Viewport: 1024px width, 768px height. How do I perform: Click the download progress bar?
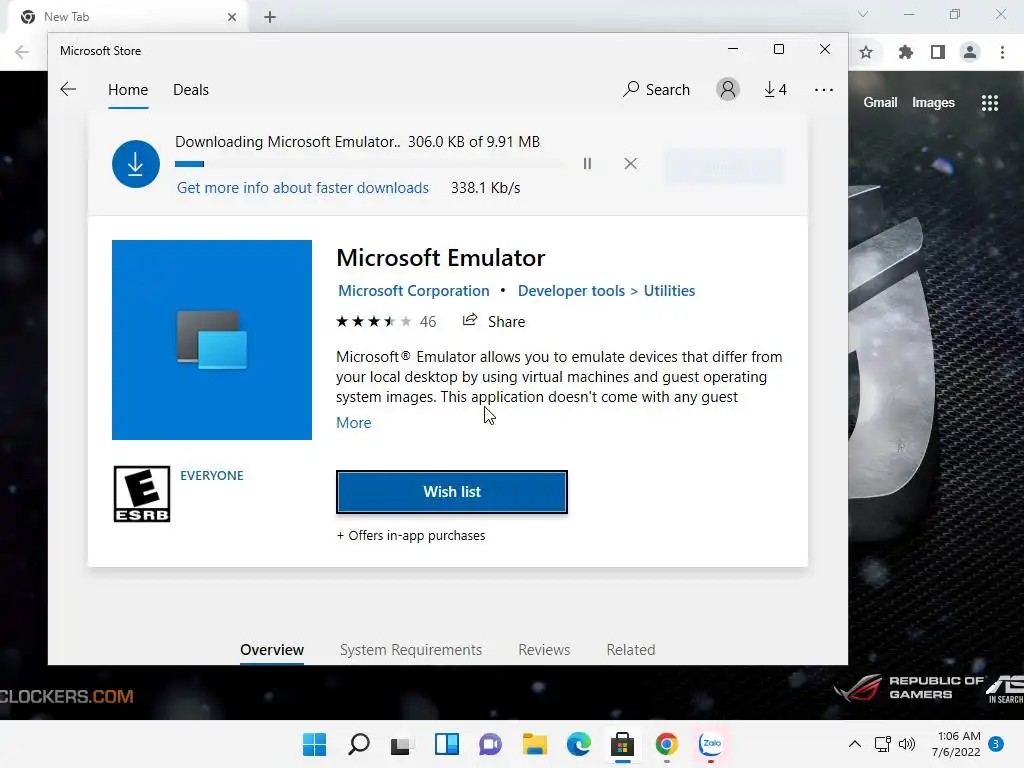370,164
